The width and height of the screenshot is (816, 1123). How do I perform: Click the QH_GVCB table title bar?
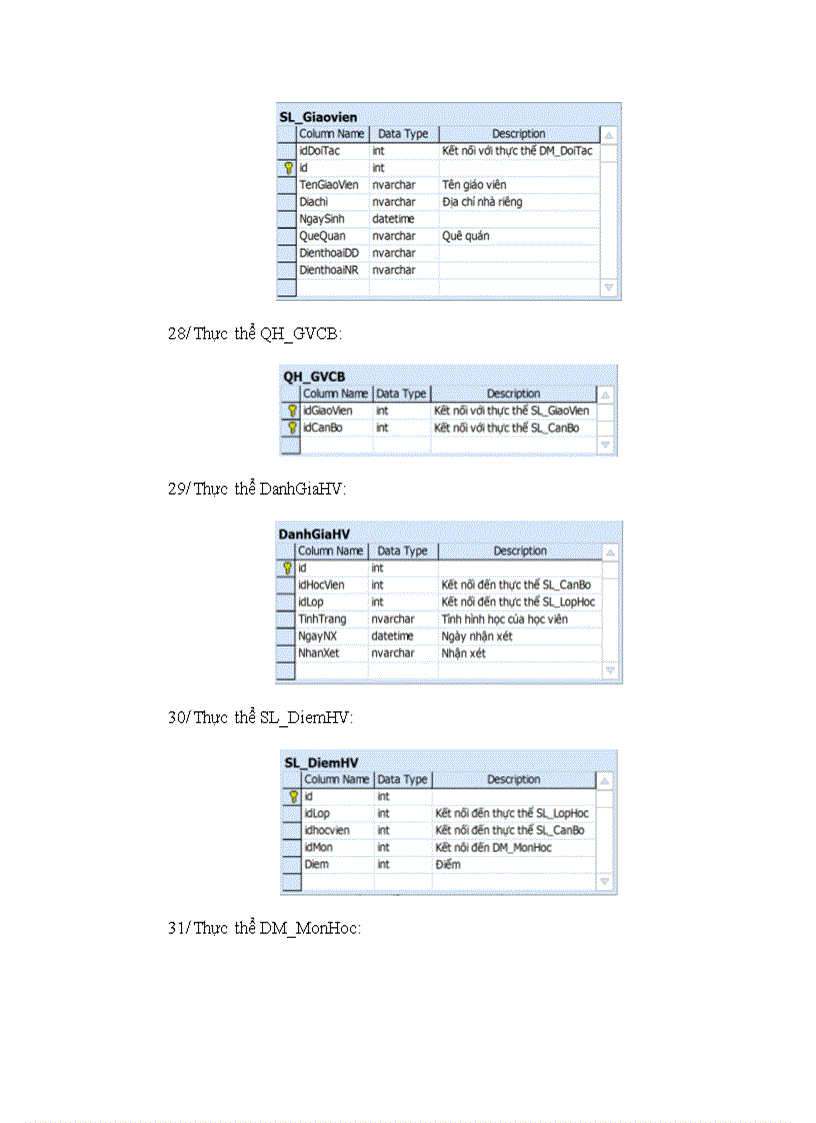(x=315, y=375)
